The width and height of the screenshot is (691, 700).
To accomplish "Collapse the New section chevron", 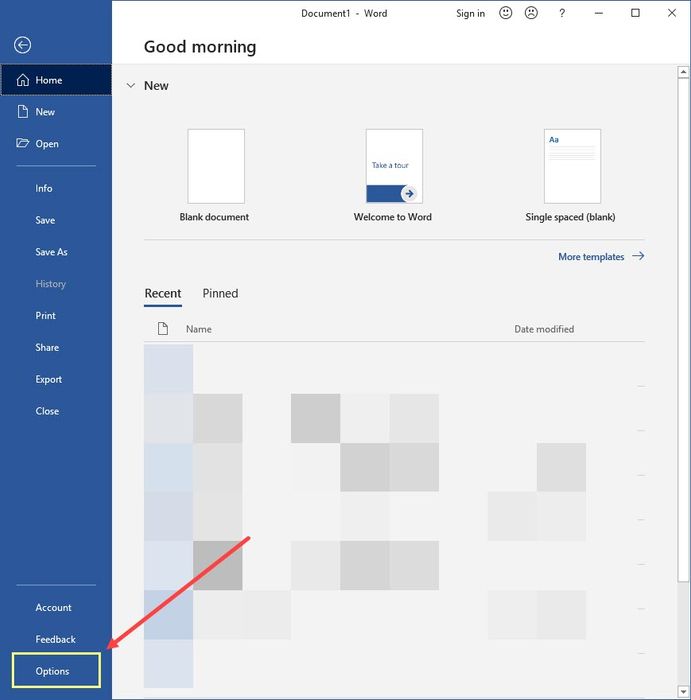I will coord(131,85).
